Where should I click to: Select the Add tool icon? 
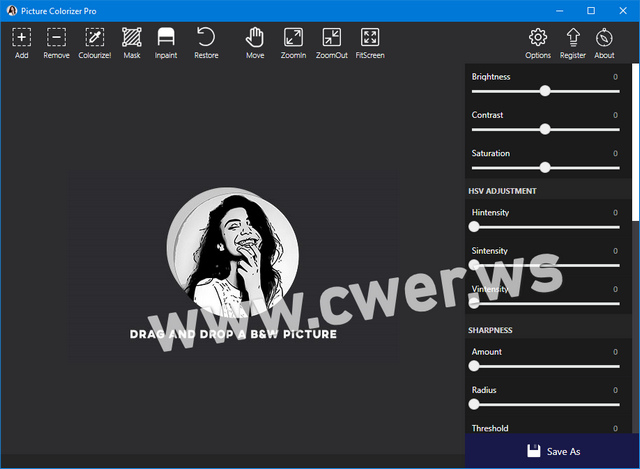[x=22, y=38]
